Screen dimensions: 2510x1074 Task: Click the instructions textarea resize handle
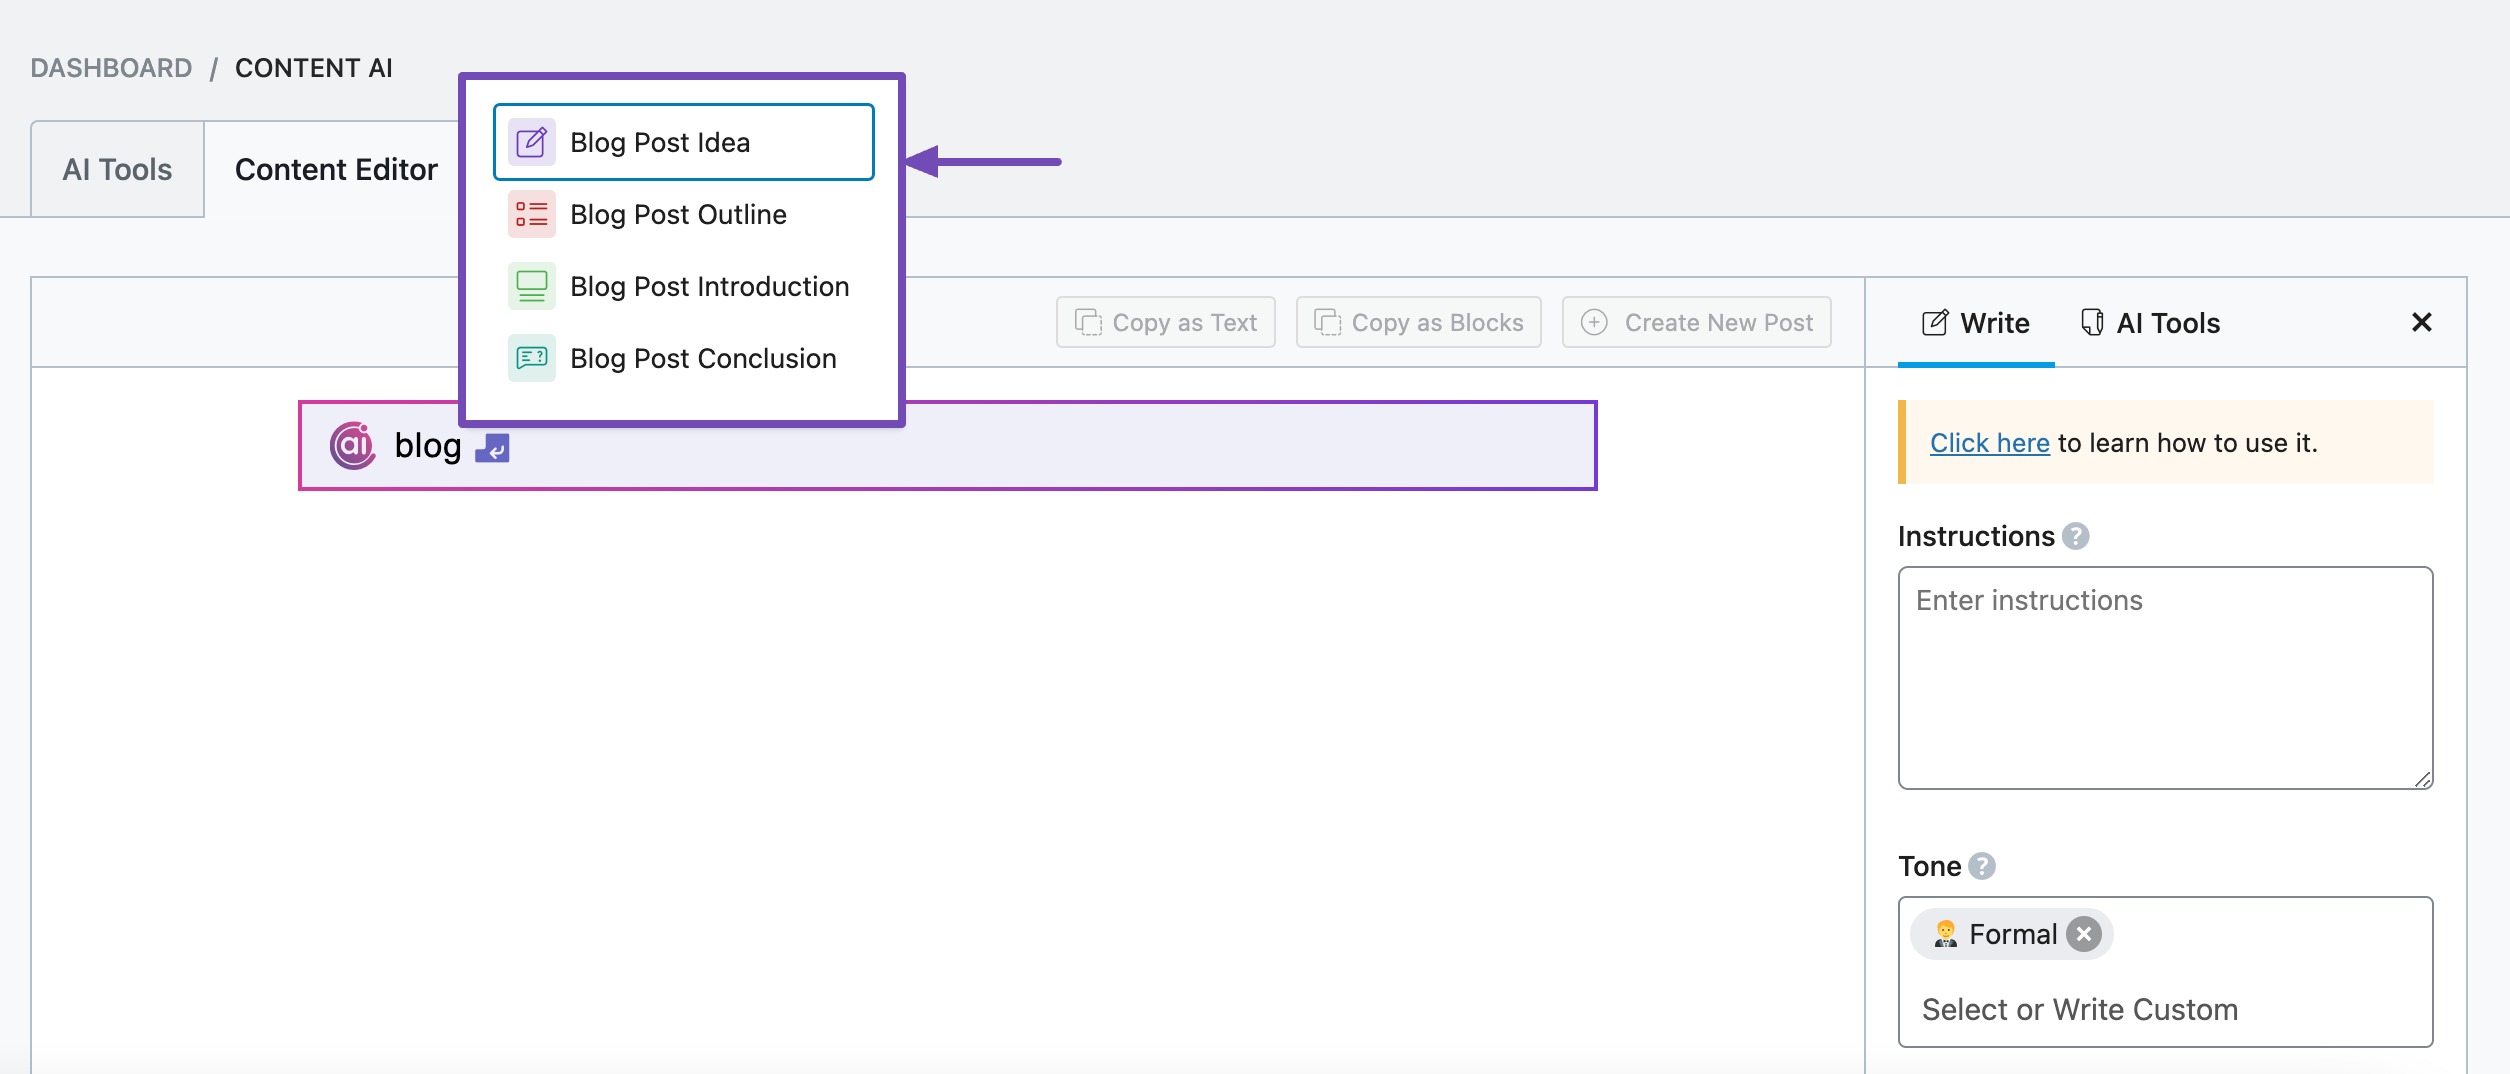pos(2422,779)
